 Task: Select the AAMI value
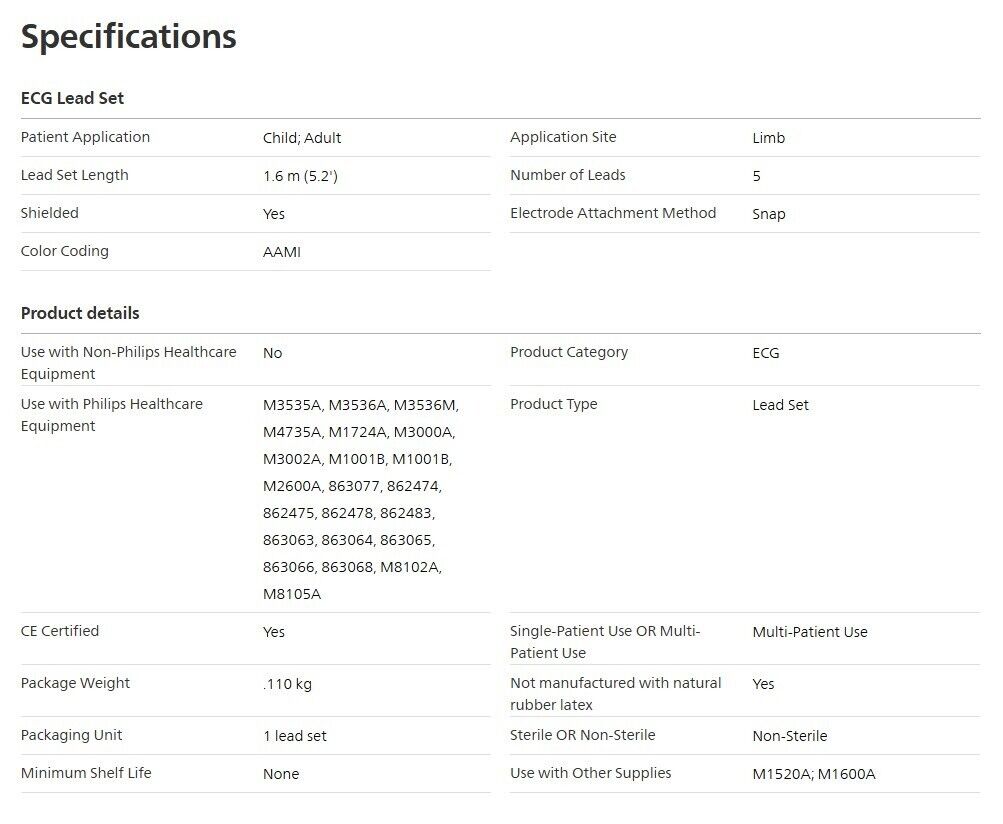(281, 251)
